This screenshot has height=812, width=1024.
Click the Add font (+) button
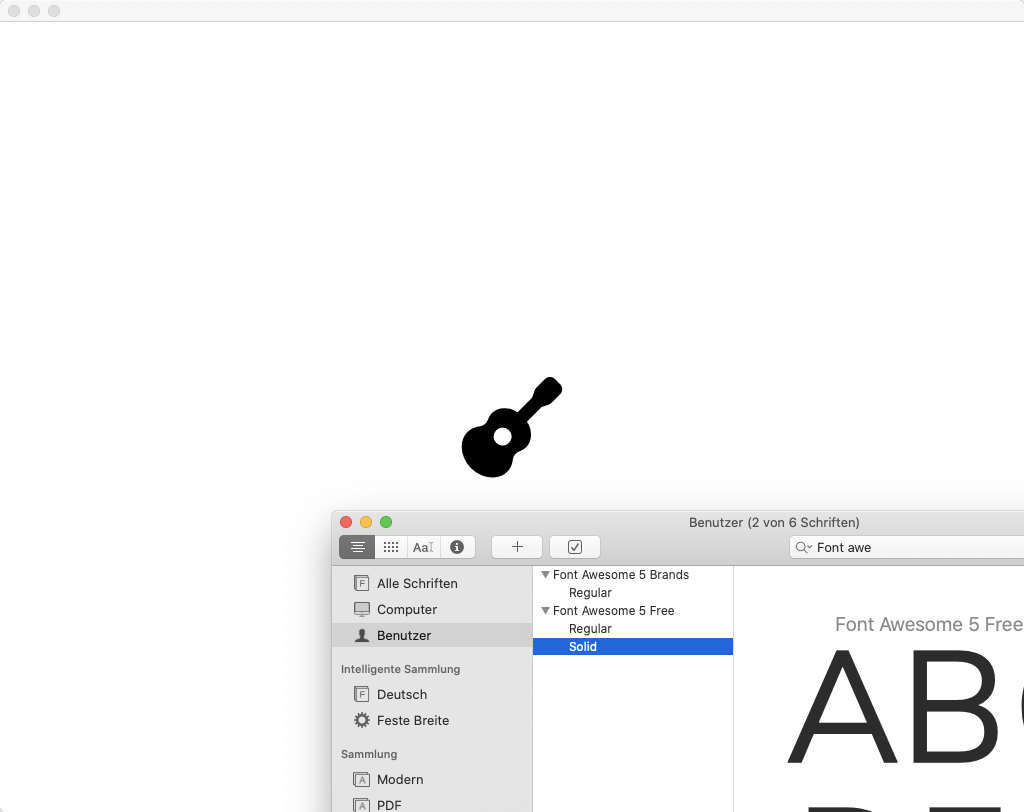(516, 547)
